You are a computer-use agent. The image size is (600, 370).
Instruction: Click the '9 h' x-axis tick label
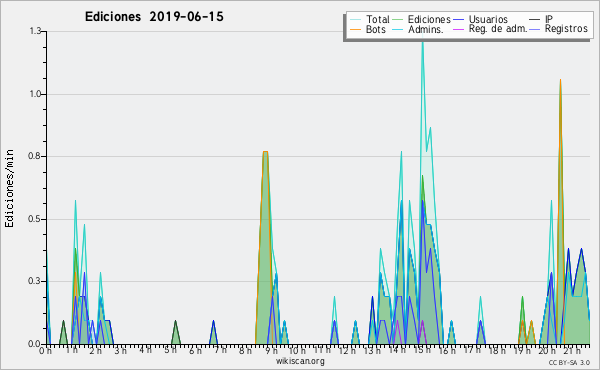click(272, 350)
